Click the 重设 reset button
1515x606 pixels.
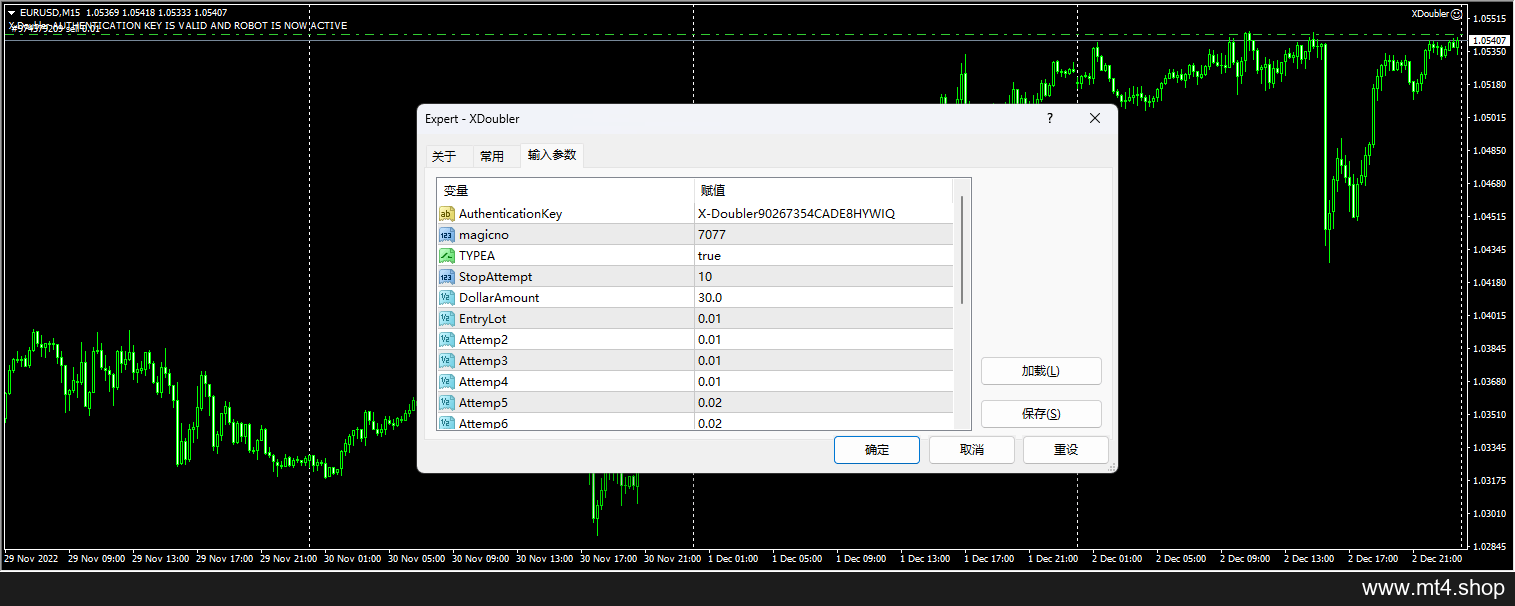(x=1066, y=450)
